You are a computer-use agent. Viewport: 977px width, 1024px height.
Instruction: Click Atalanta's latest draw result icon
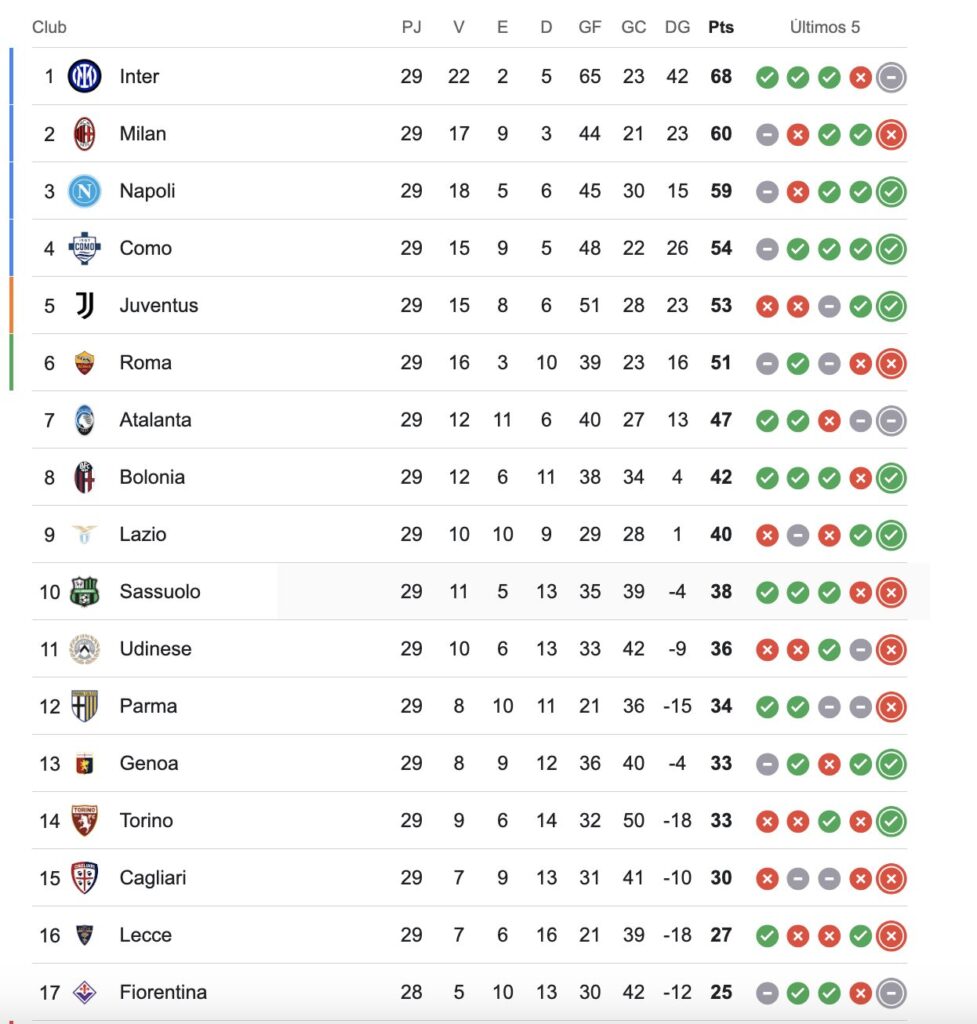[891, 421]
